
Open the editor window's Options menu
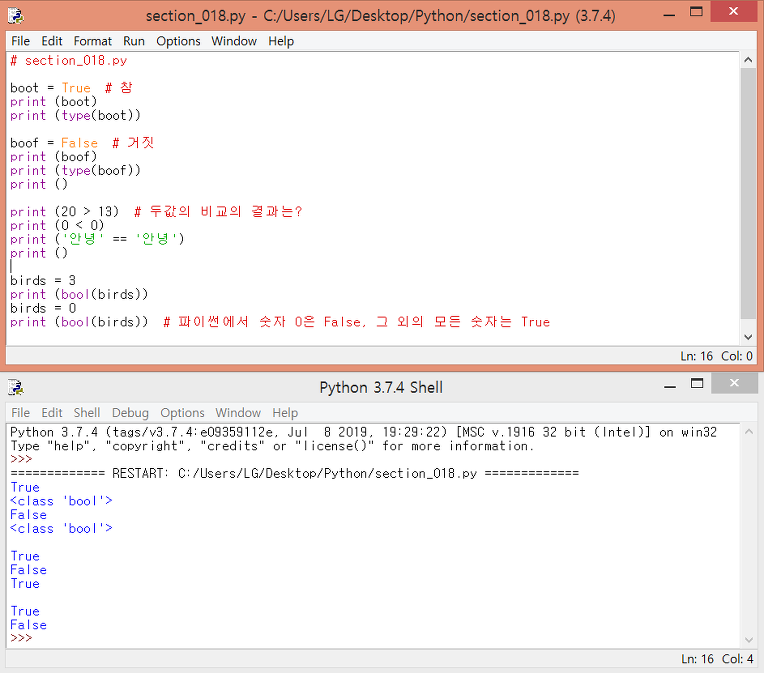(x=178, y=41)
